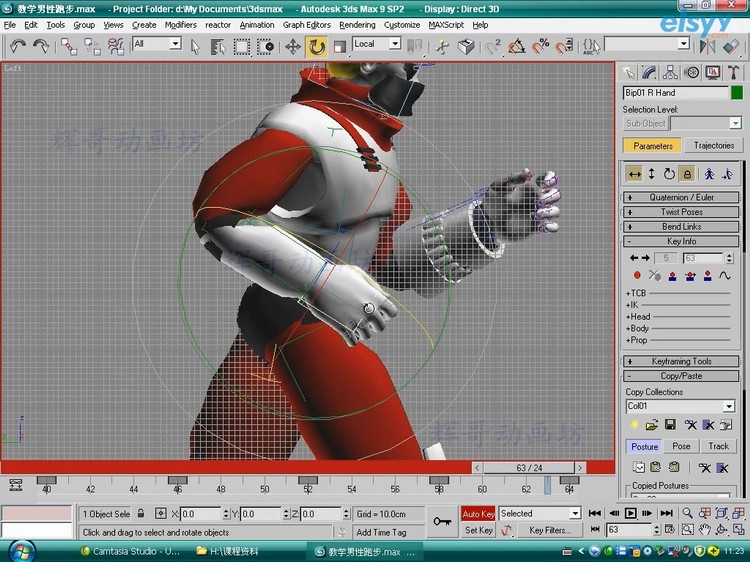
Task: Activate the Select and Rotate tool
Action: tap(316, 46)
